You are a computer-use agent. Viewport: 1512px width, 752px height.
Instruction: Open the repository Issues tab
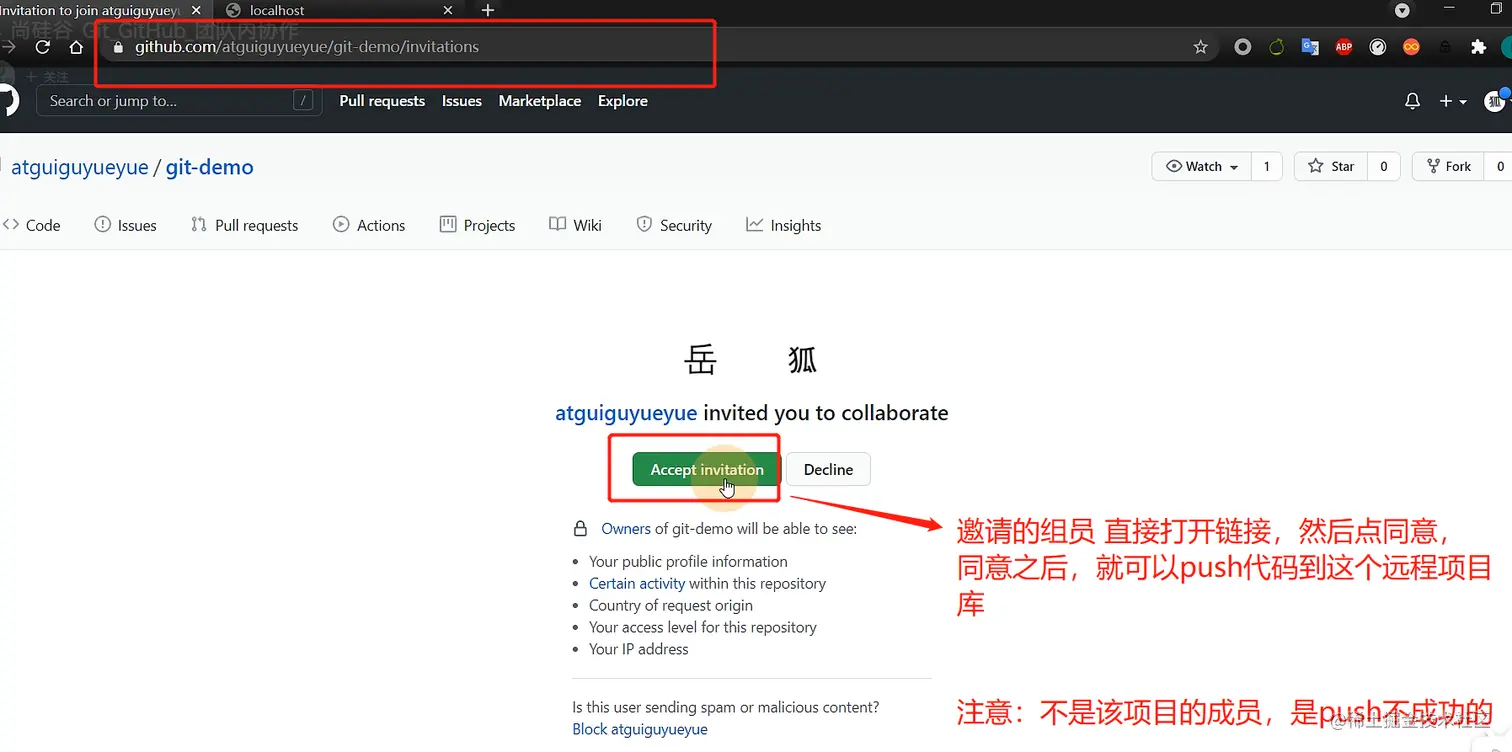125,226
